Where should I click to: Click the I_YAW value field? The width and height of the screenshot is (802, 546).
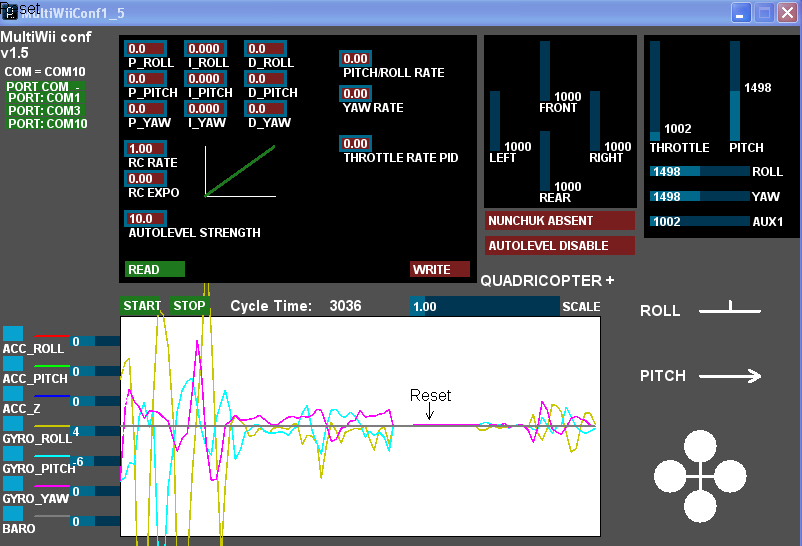[205, 108]
